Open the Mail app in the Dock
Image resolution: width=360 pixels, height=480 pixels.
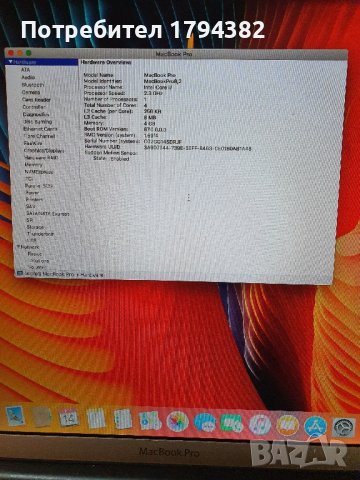15,416
